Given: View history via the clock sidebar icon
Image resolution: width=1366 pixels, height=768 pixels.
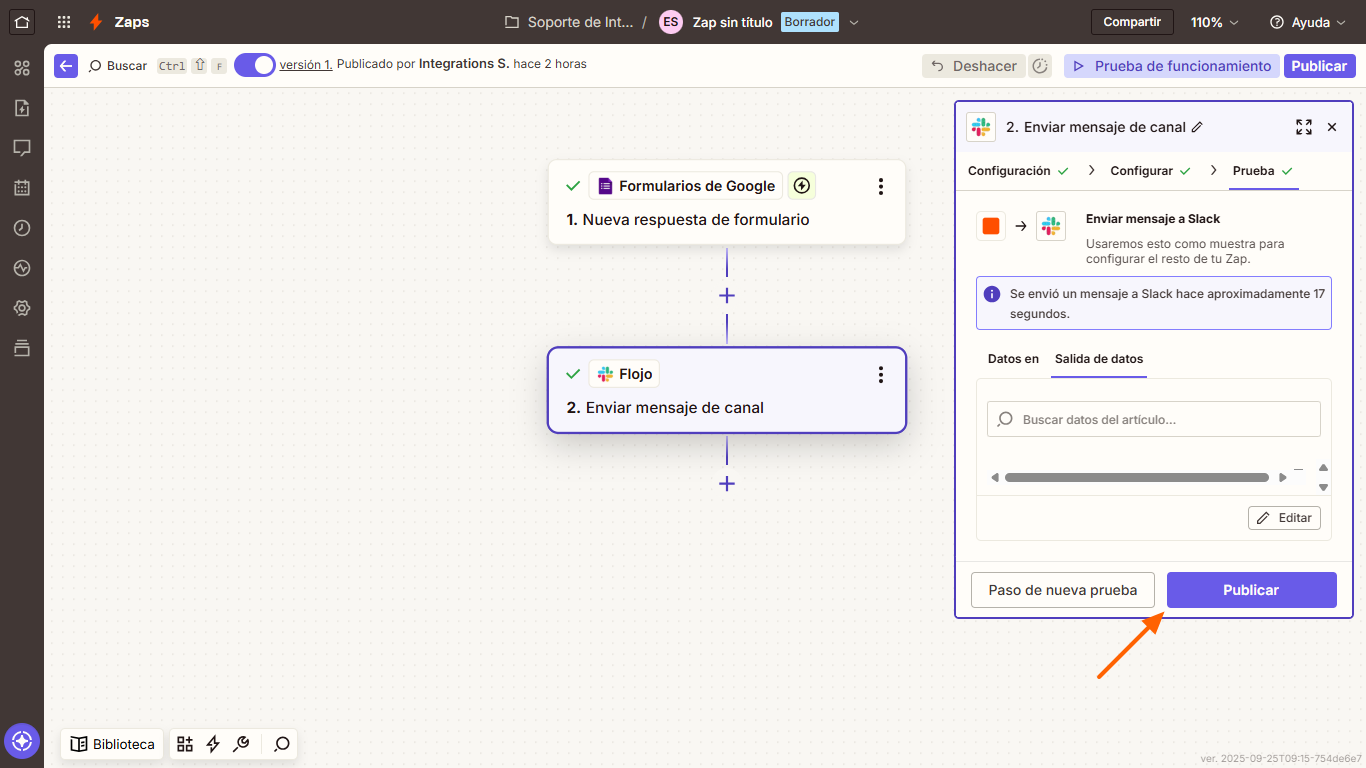Looking at the screenshot, I should click(22, 228).
